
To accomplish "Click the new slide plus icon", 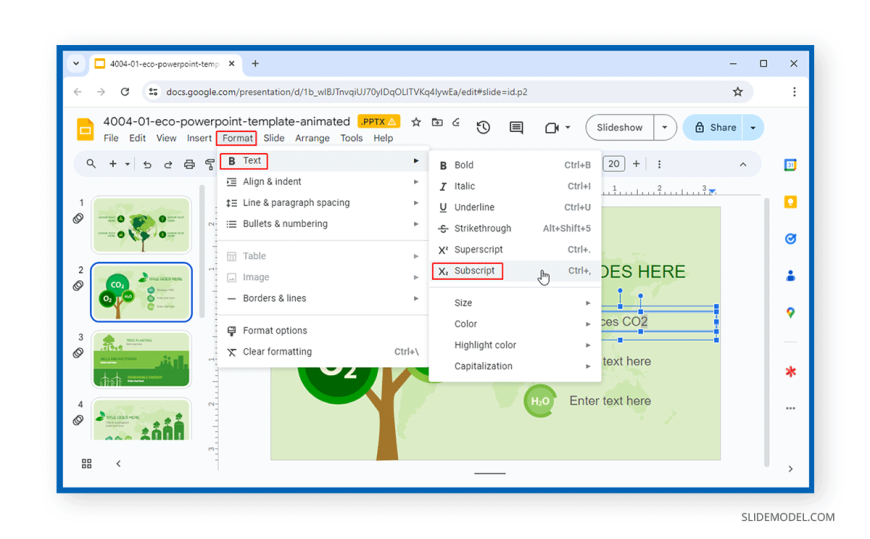I will (x=113, y=164).
